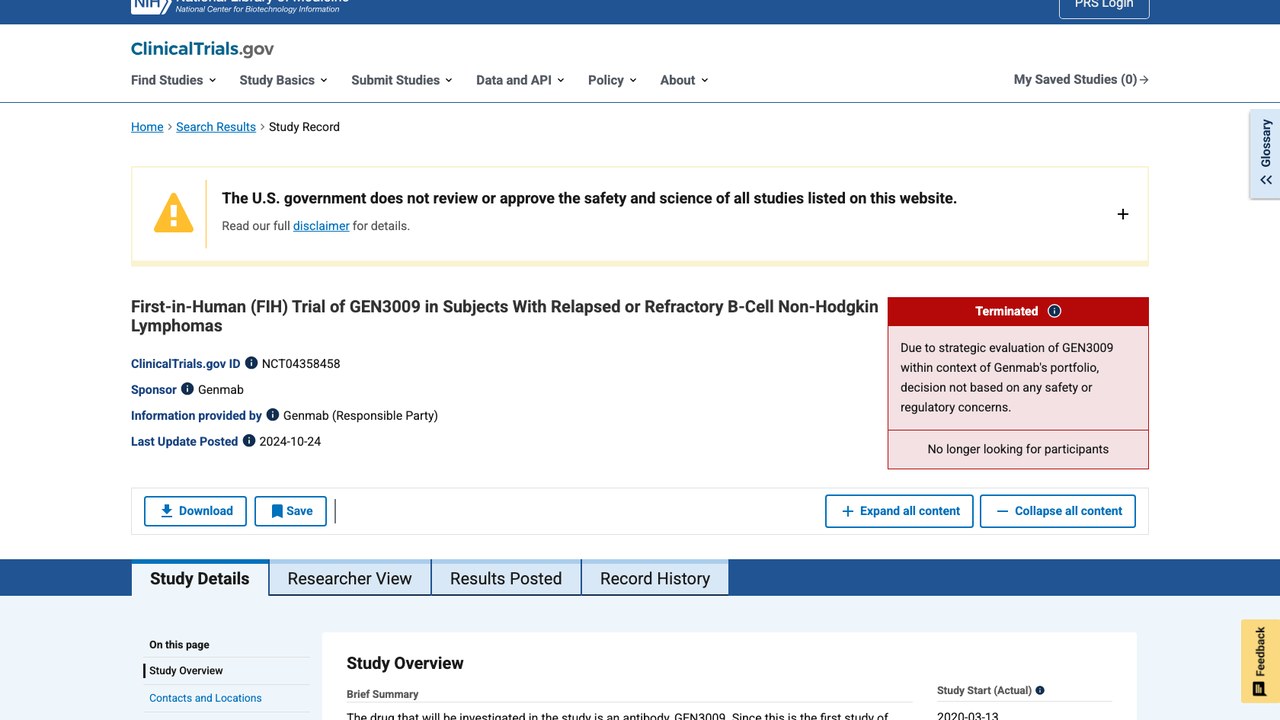Click the PRS Login button

pos(1104,6)
